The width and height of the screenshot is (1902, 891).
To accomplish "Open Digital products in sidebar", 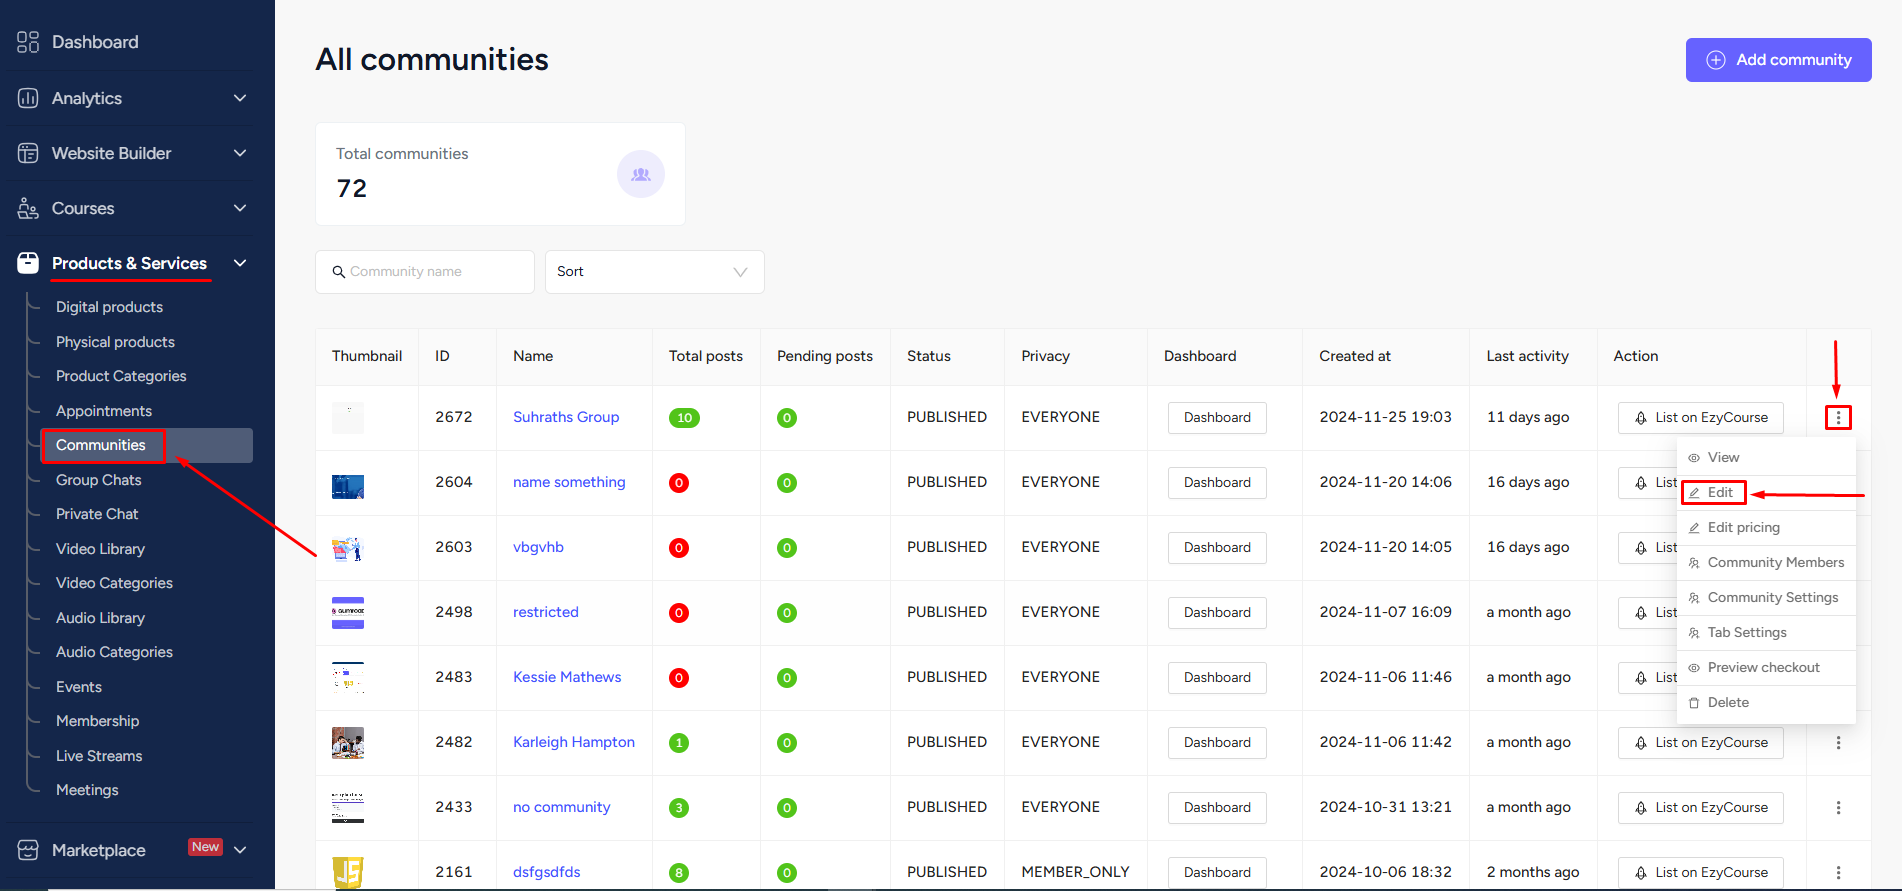I will [x=109, y=307].
